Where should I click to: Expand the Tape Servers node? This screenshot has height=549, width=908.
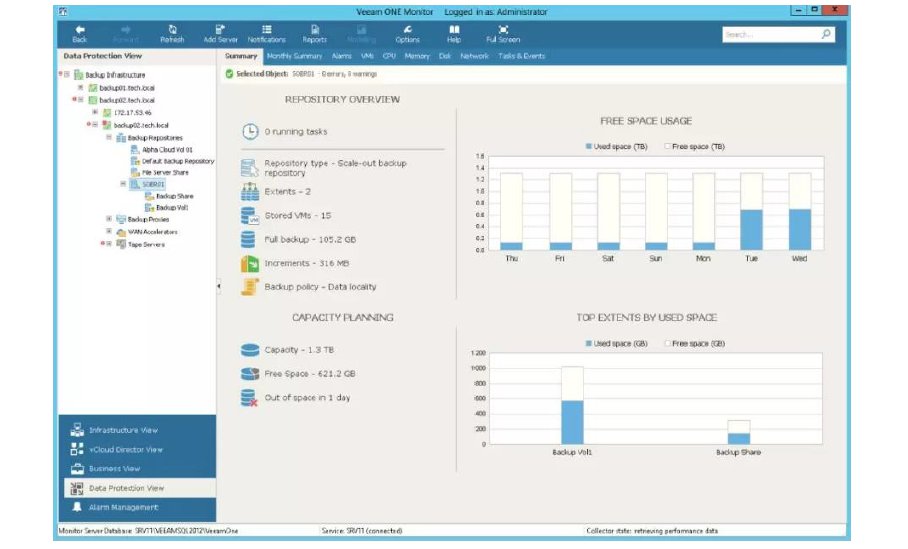click(109, 244)
